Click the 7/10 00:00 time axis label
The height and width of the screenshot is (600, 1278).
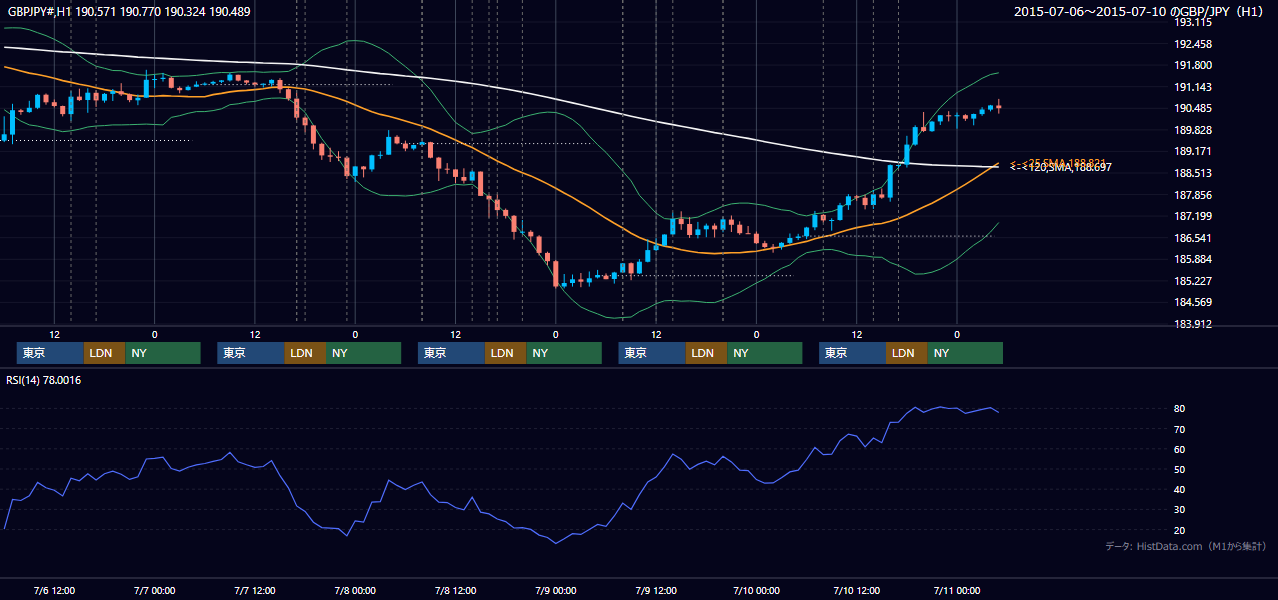[x=756, y=590]
